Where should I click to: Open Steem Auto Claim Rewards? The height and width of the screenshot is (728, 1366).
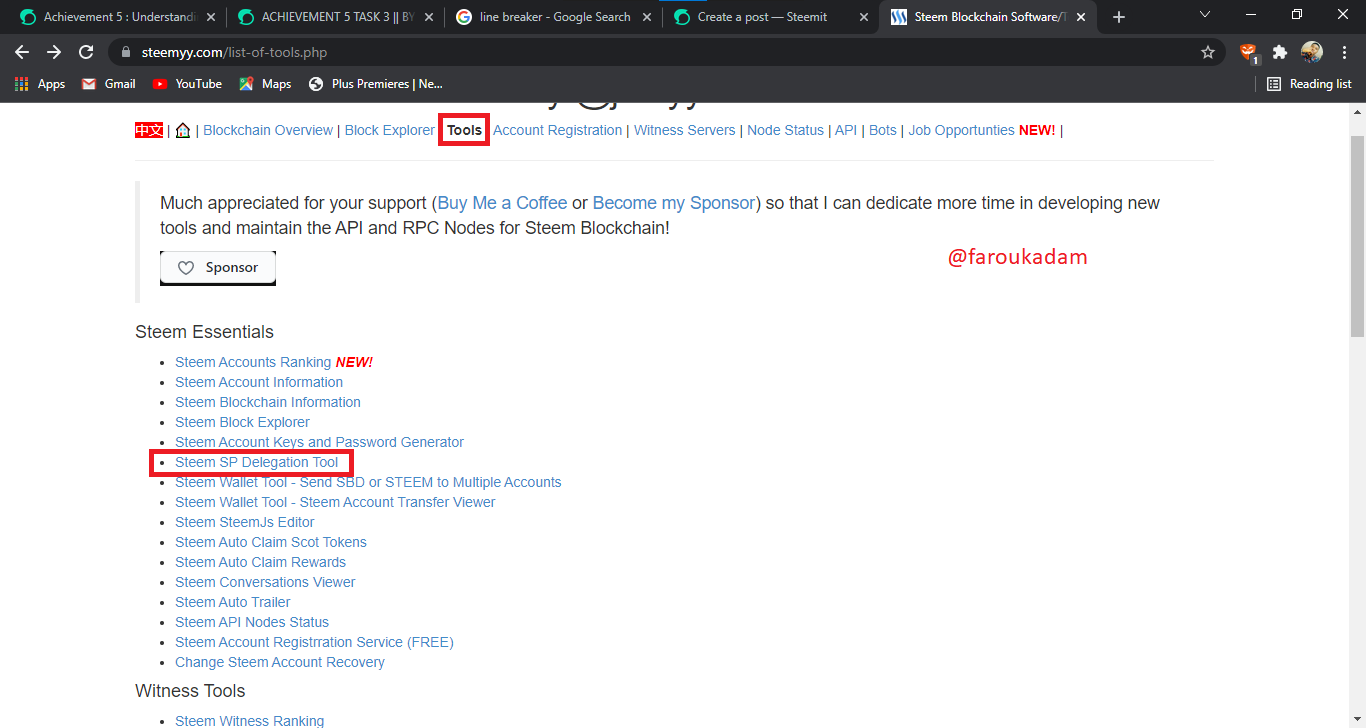tap(260, 562)
